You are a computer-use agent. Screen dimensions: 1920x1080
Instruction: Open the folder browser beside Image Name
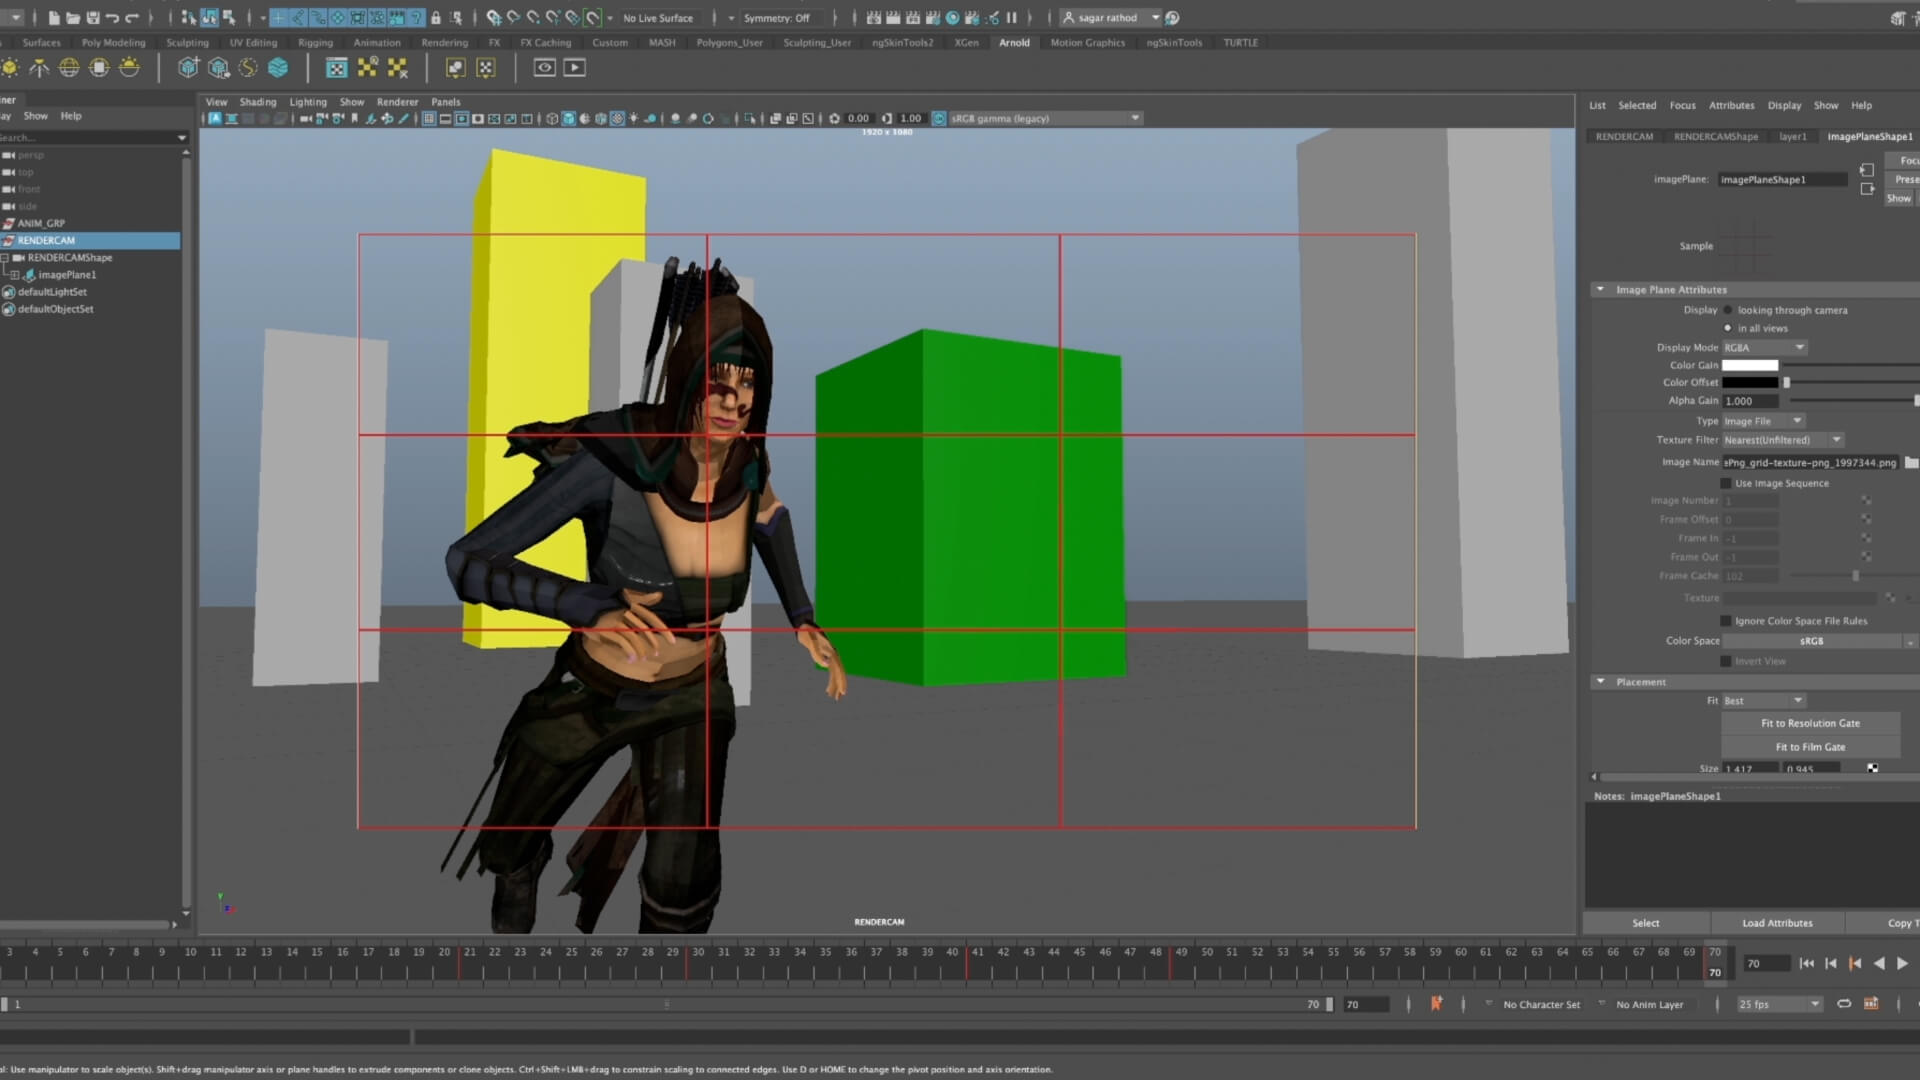(1911, 462)
